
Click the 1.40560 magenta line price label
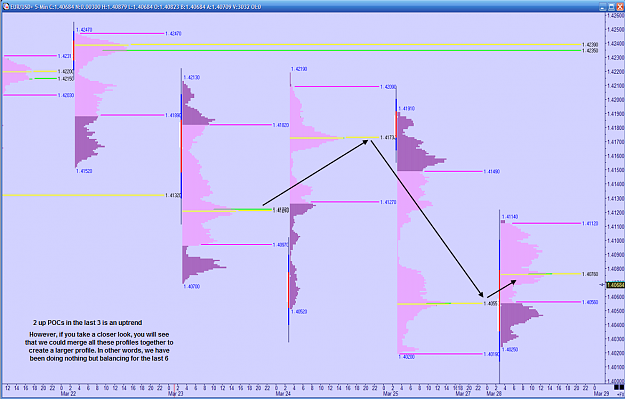[x=590, y=303]
